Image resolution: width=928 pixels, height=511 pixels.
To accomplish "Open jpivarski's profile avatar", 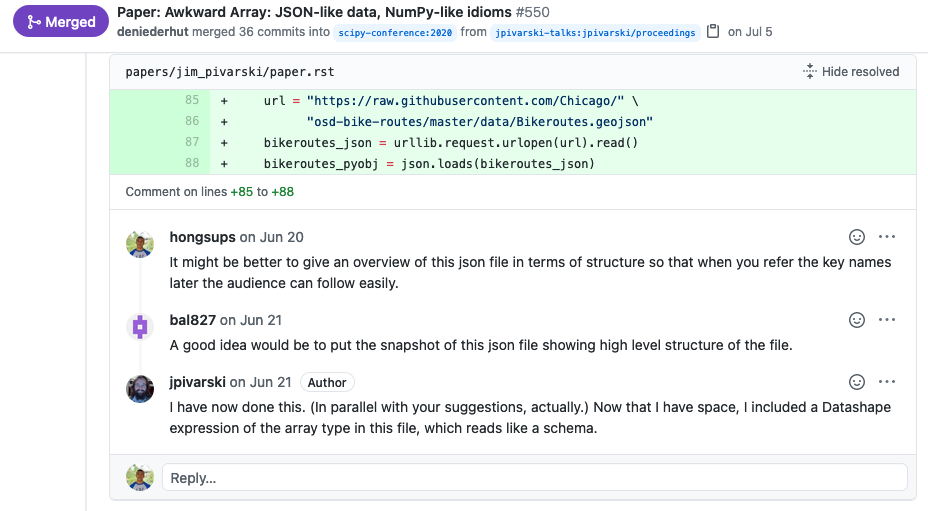I will click(140, 389).
